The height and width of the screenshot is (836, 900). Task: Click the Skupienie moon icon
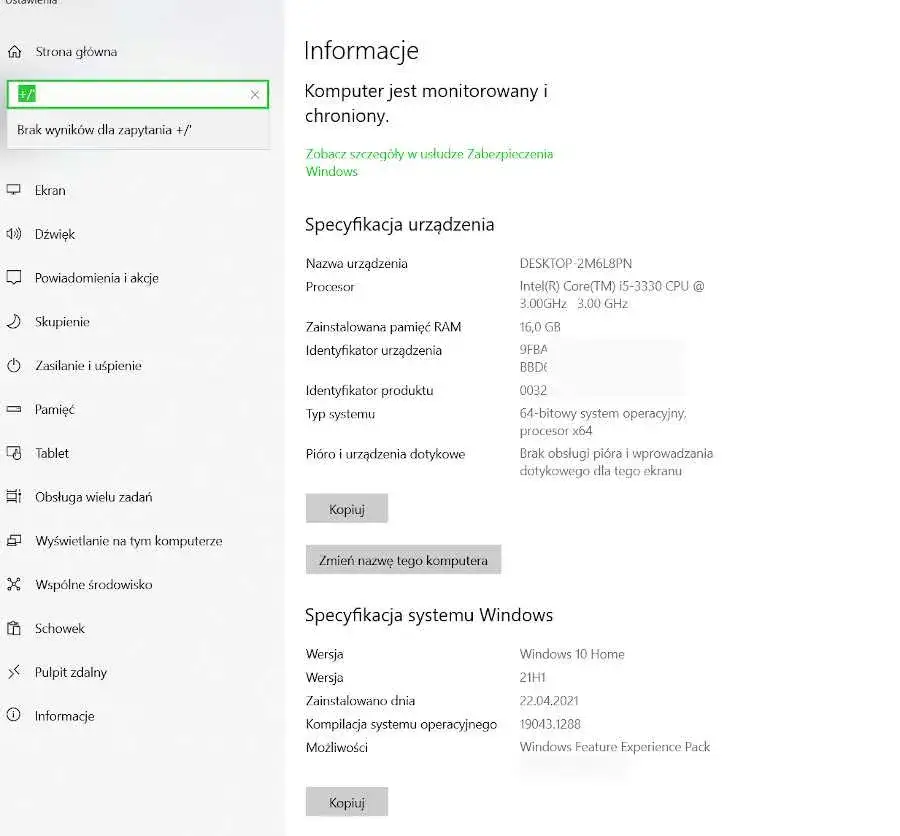pyautogui.click(x=14, y=322)
